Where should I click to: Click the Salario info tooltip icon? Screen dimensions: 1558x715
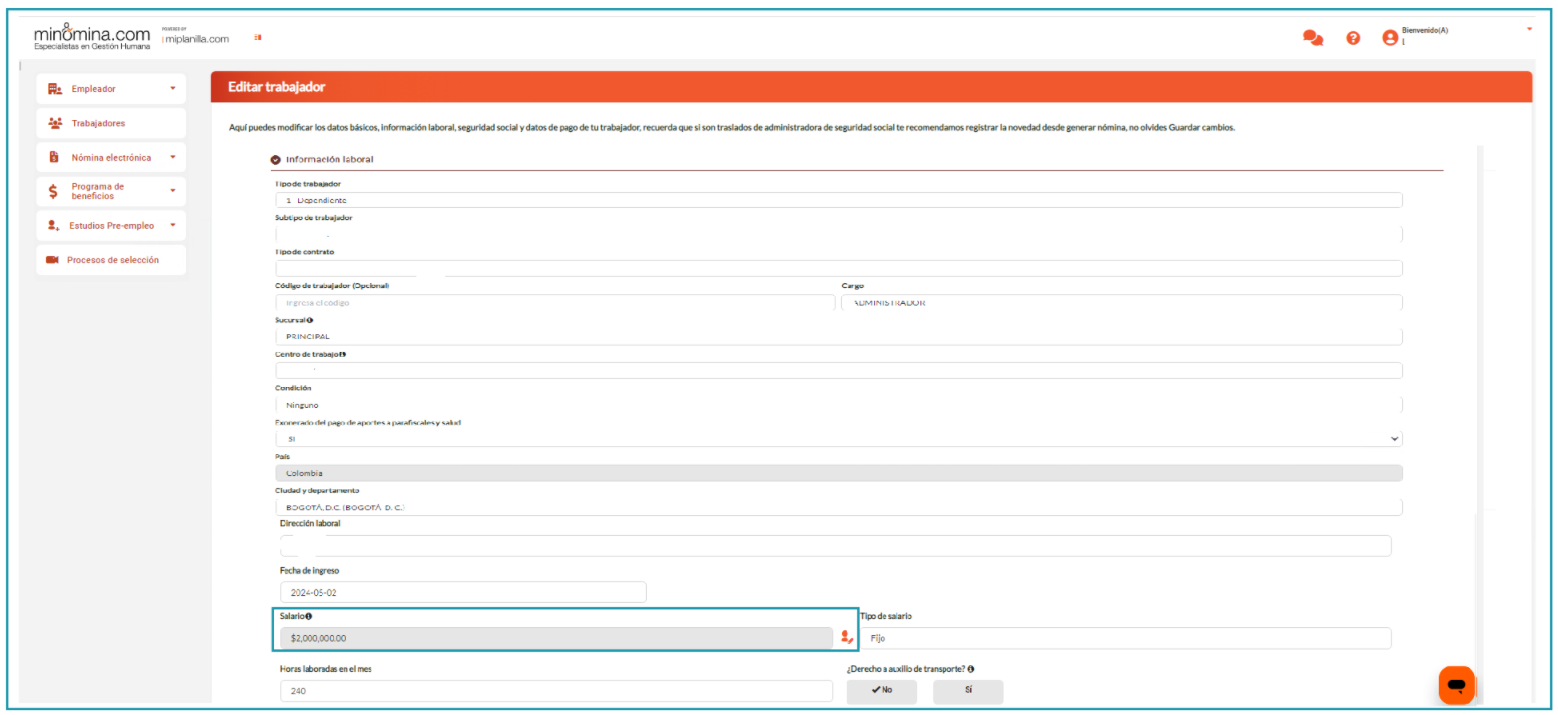[309, 616]
